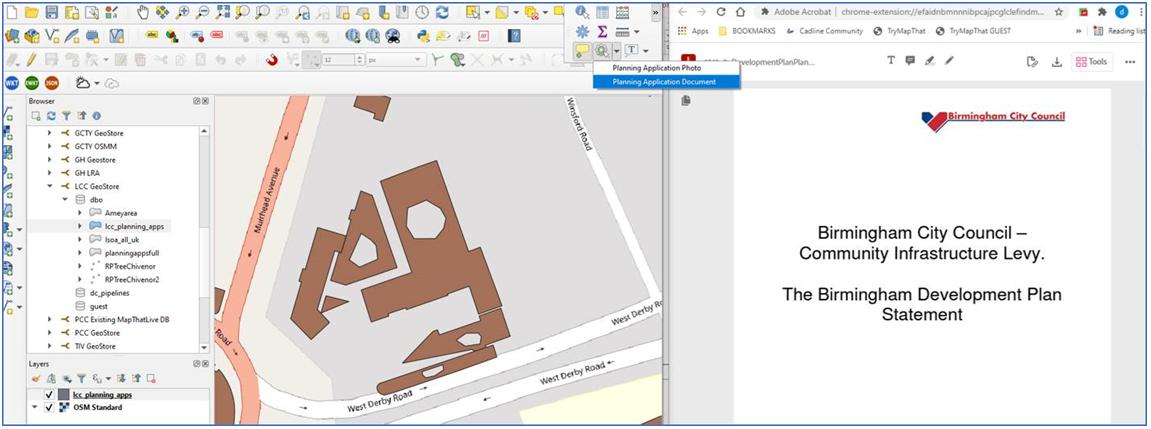Open the attribute table icon
Image resolution: width=1151 pixels, height=429 pixels.
pyautogui.click(x=603, y=12)
